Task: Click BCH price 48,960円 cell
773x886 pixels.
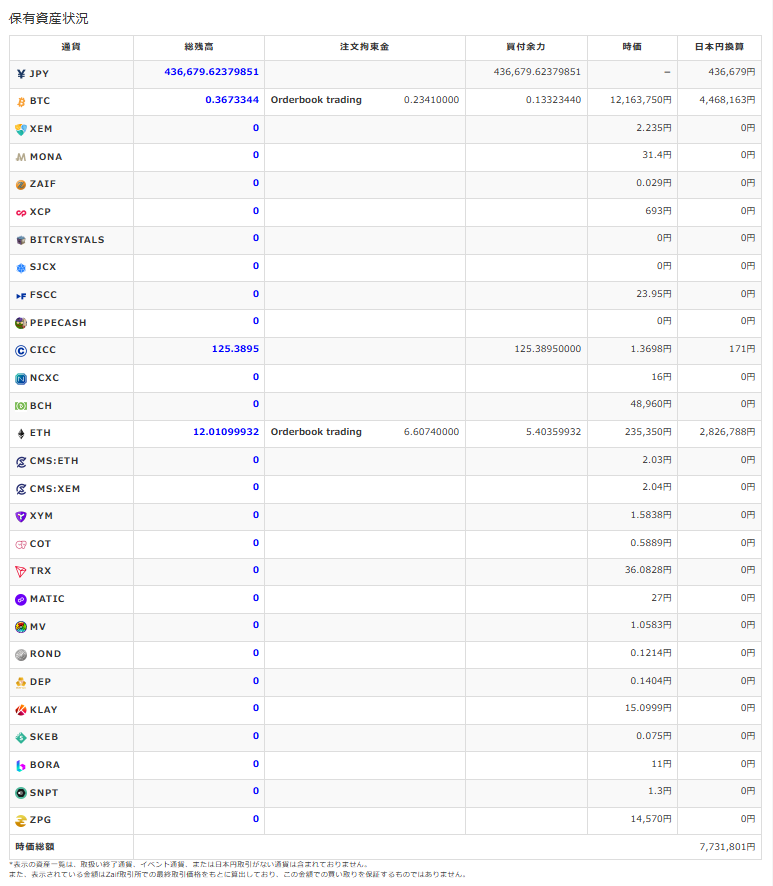Action: click(x=651, y=404)
